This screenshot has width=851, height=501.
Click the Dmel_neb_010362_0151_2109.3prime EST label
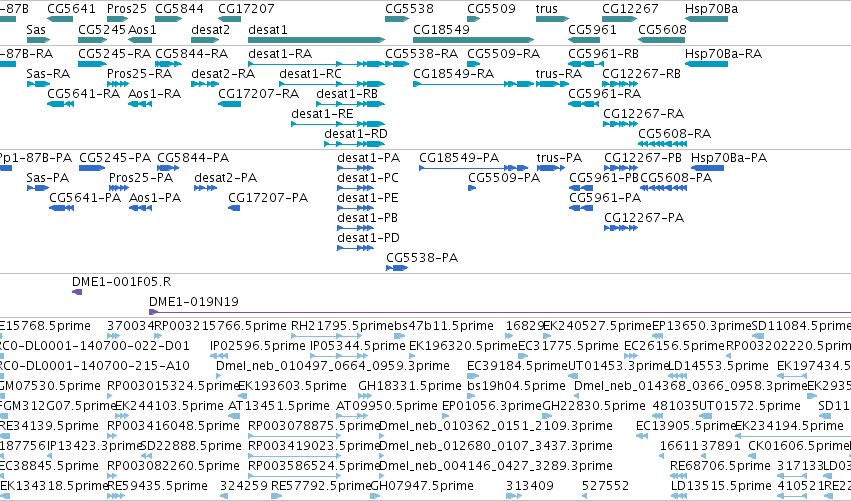point(496,427)
